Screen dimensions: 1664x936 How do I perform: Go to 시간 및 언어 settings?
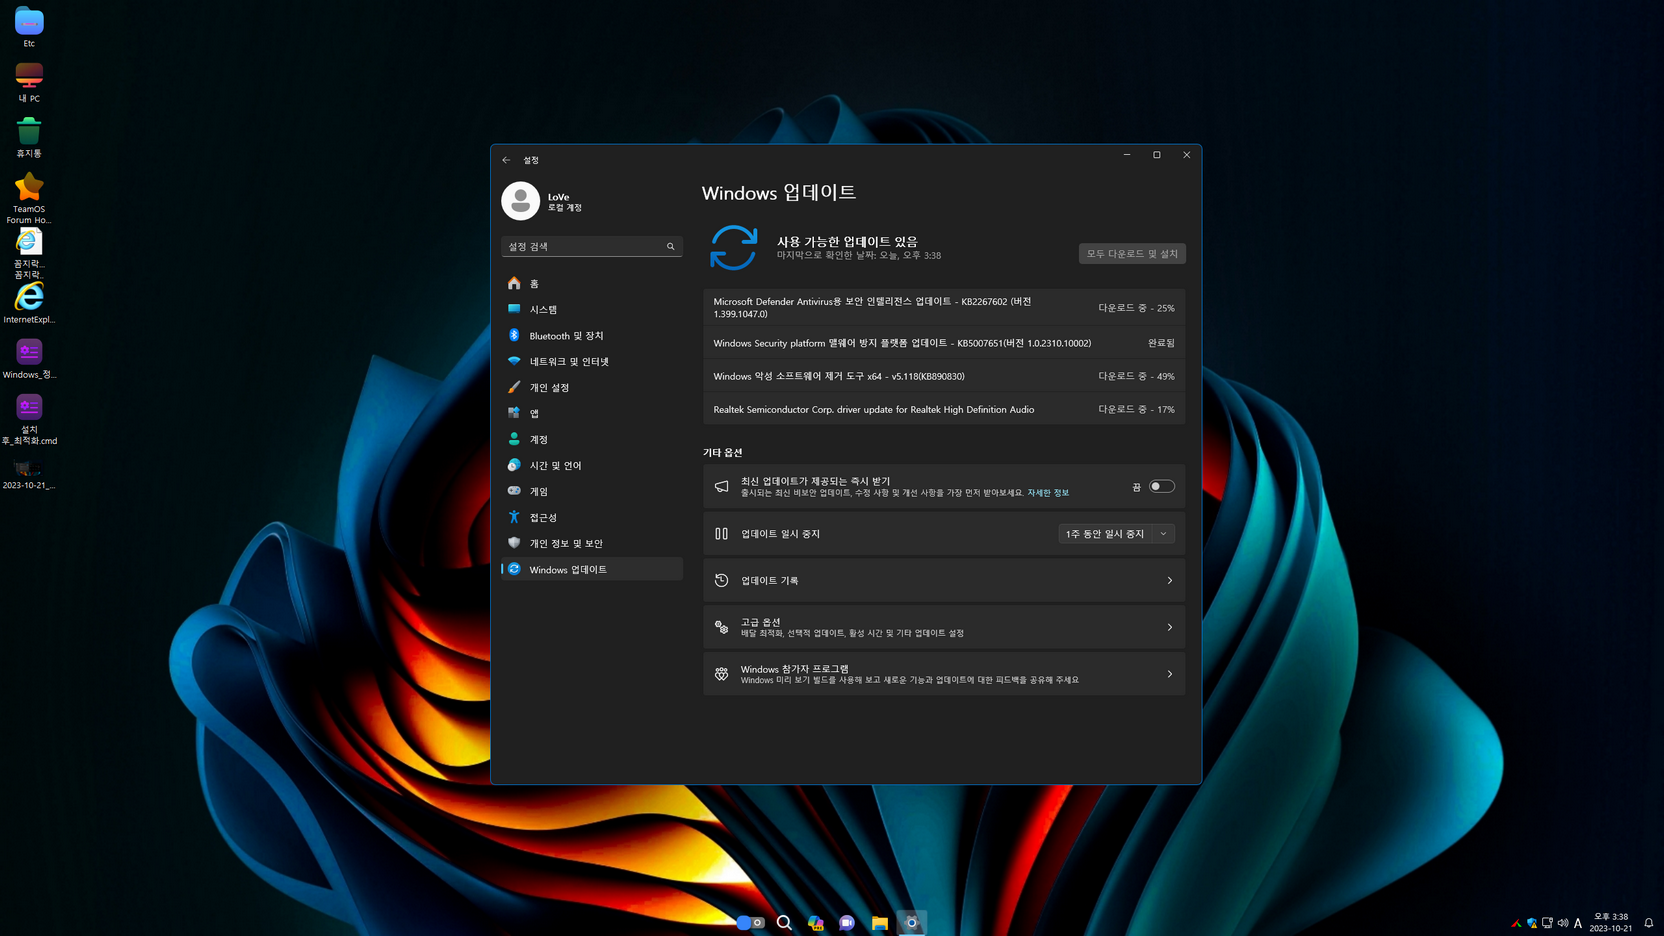click(x=591, y=466)
